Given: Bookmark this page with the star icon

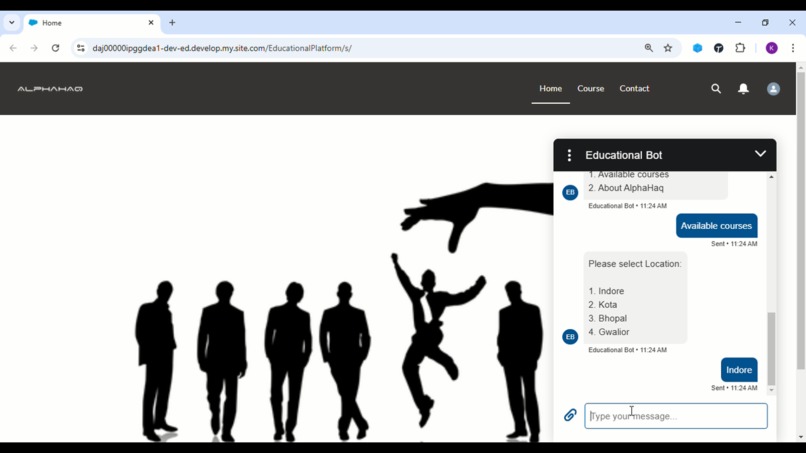Looking at the screenshot, I should (x=668, y=48).
